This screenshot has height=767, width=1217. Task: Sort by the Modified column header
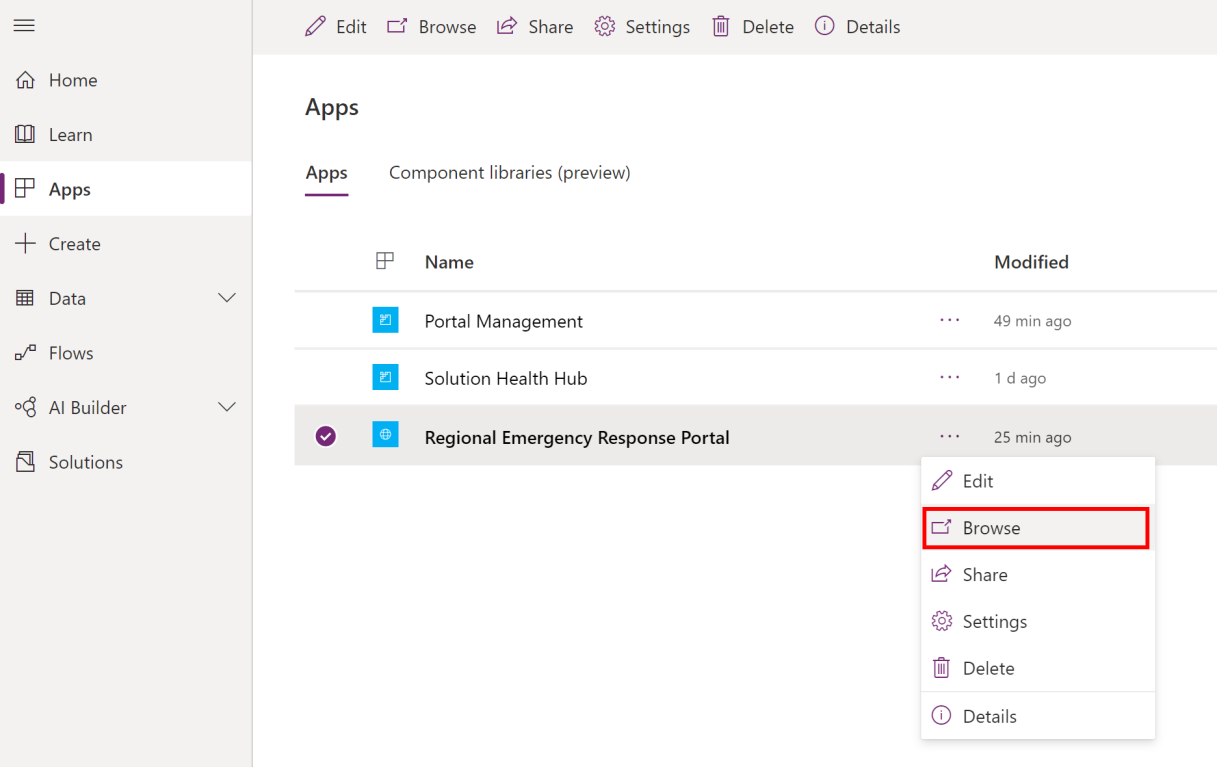[1031, 262]
